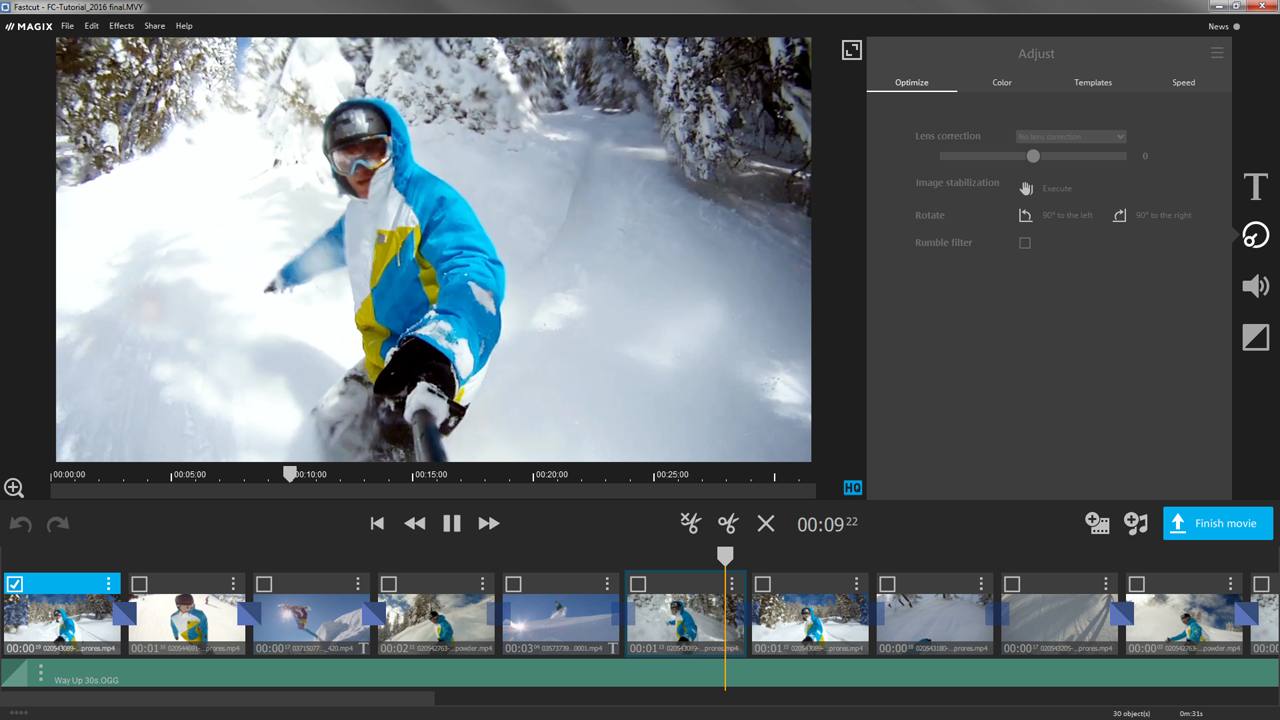Redo the last undone action
The width and height of the screenshot is (1280, 720).
[58, 523]
